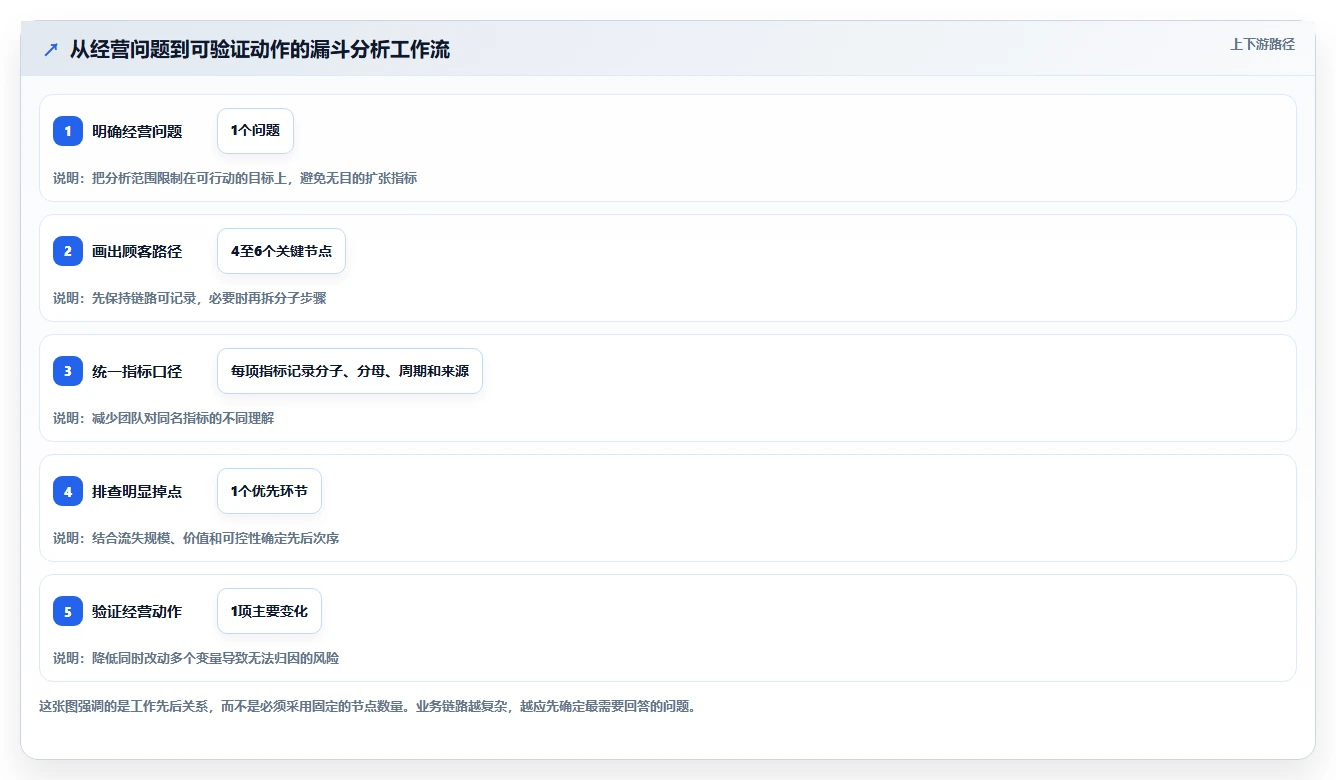
Task: Select step number 5 badge
Action: pos(68,611)
